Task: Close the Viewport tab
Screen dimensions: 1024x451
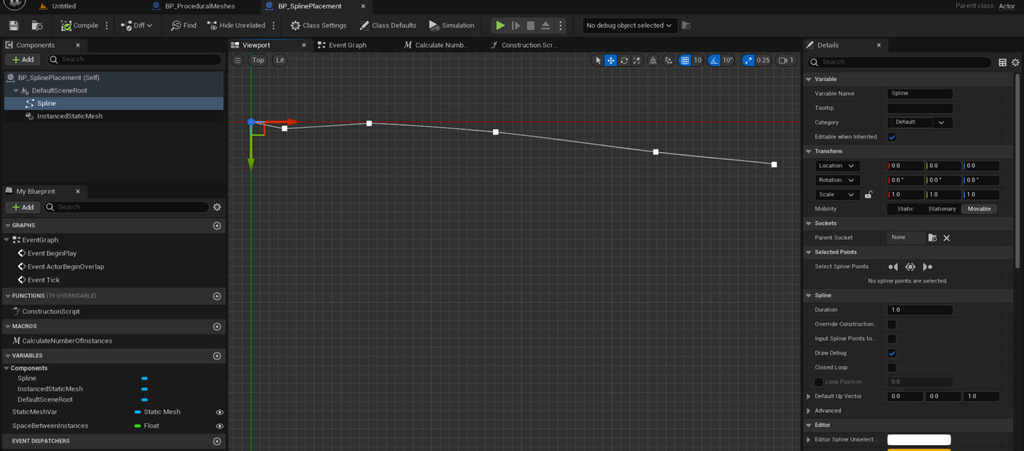Action: point(304,45)
